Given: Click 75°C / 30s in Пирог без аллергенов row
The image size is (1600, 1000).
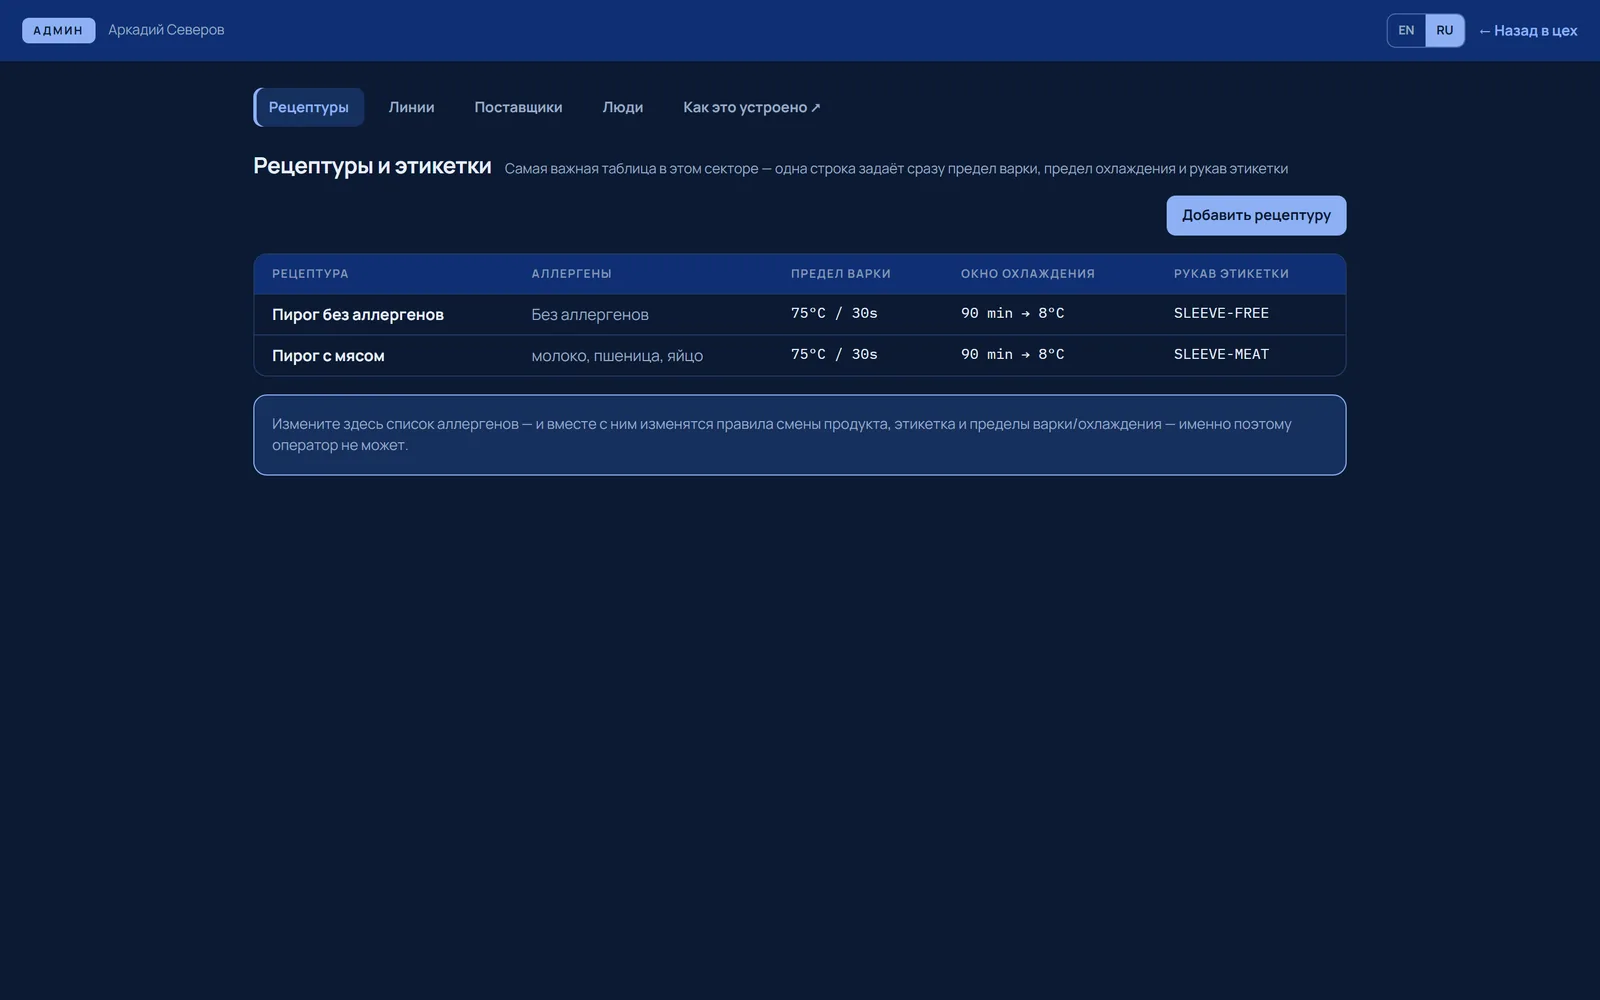Looking at the screenshot, I should click(834, 313).
